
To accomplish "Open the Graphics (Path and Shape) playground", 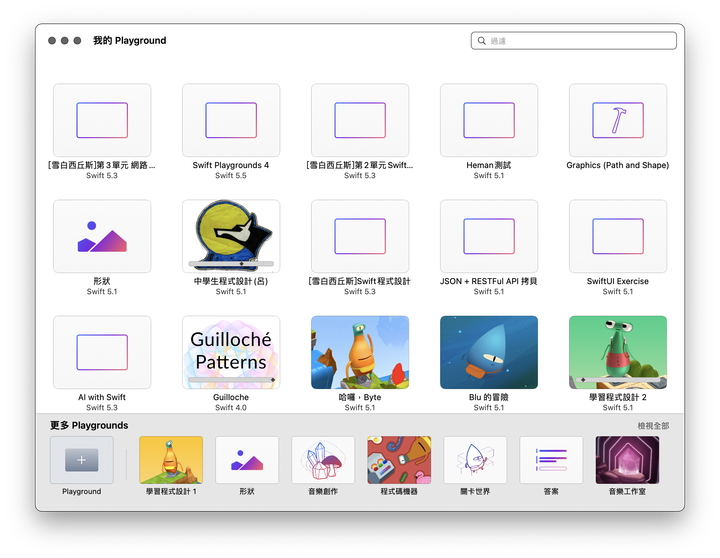I will (617, 121).
